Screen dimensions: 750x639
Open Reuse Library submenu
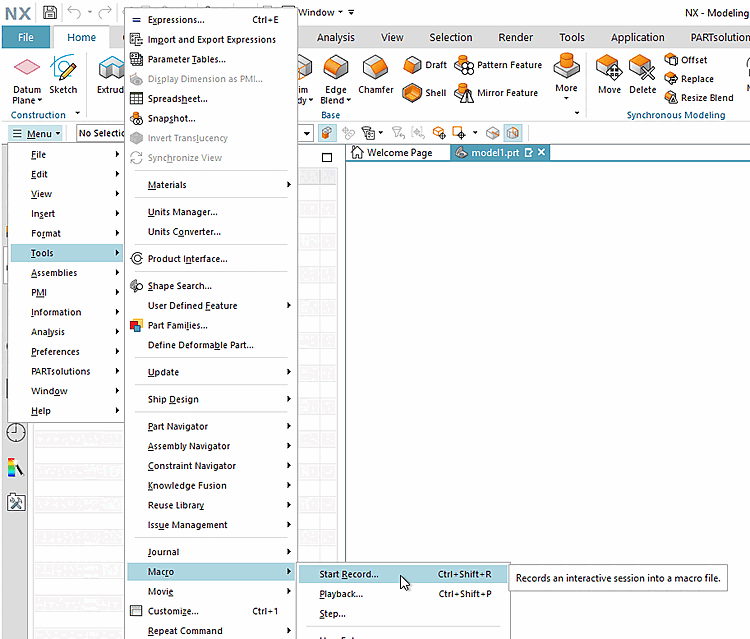click(210, 505)
